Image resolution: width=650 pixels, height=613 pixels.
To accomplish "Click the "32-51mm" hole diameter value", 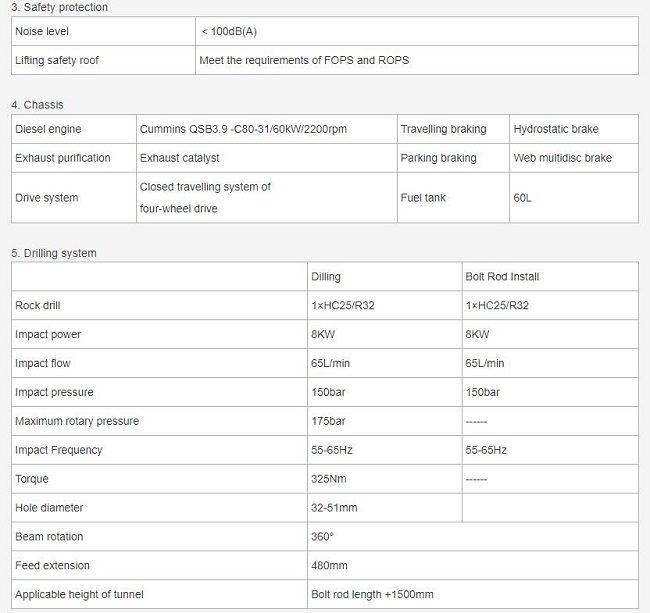I will coord(334,508).
